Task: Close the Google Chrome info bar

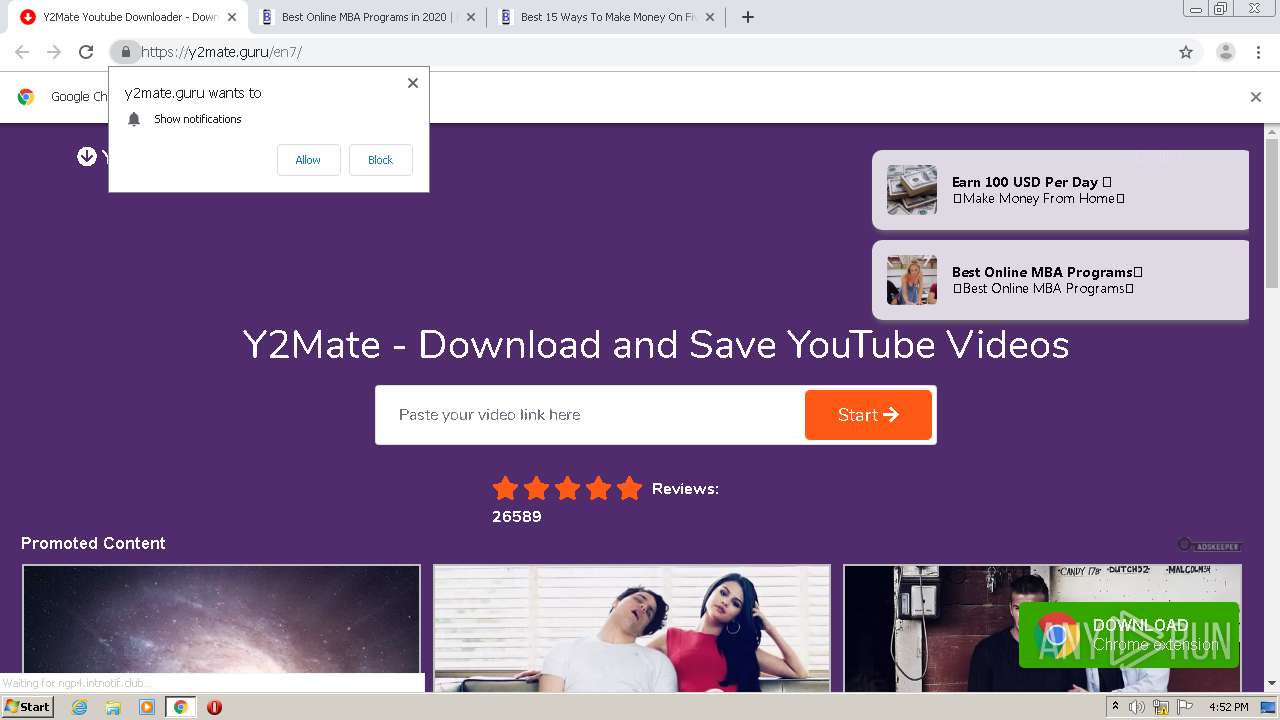Action: 1255,97
